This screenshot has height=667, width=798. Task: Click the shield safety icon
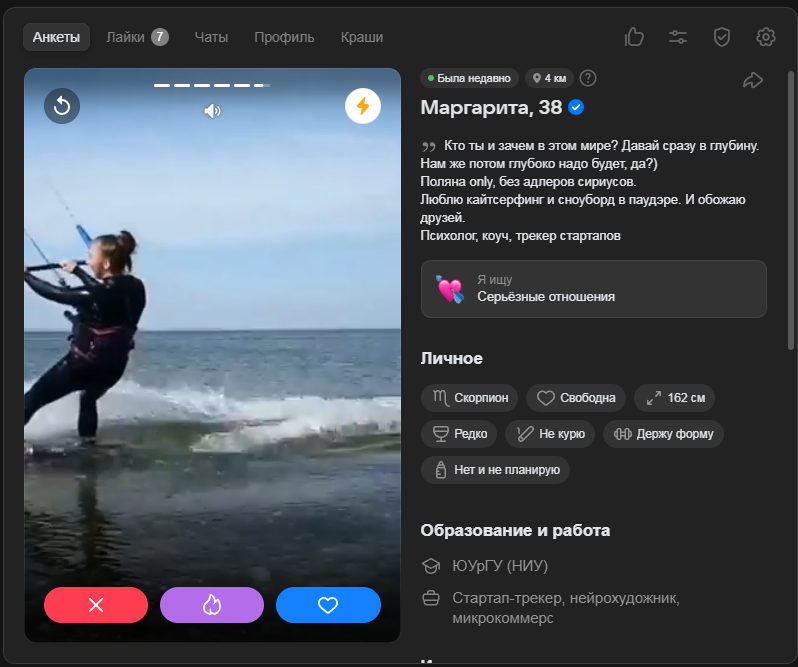click(722, 37)
